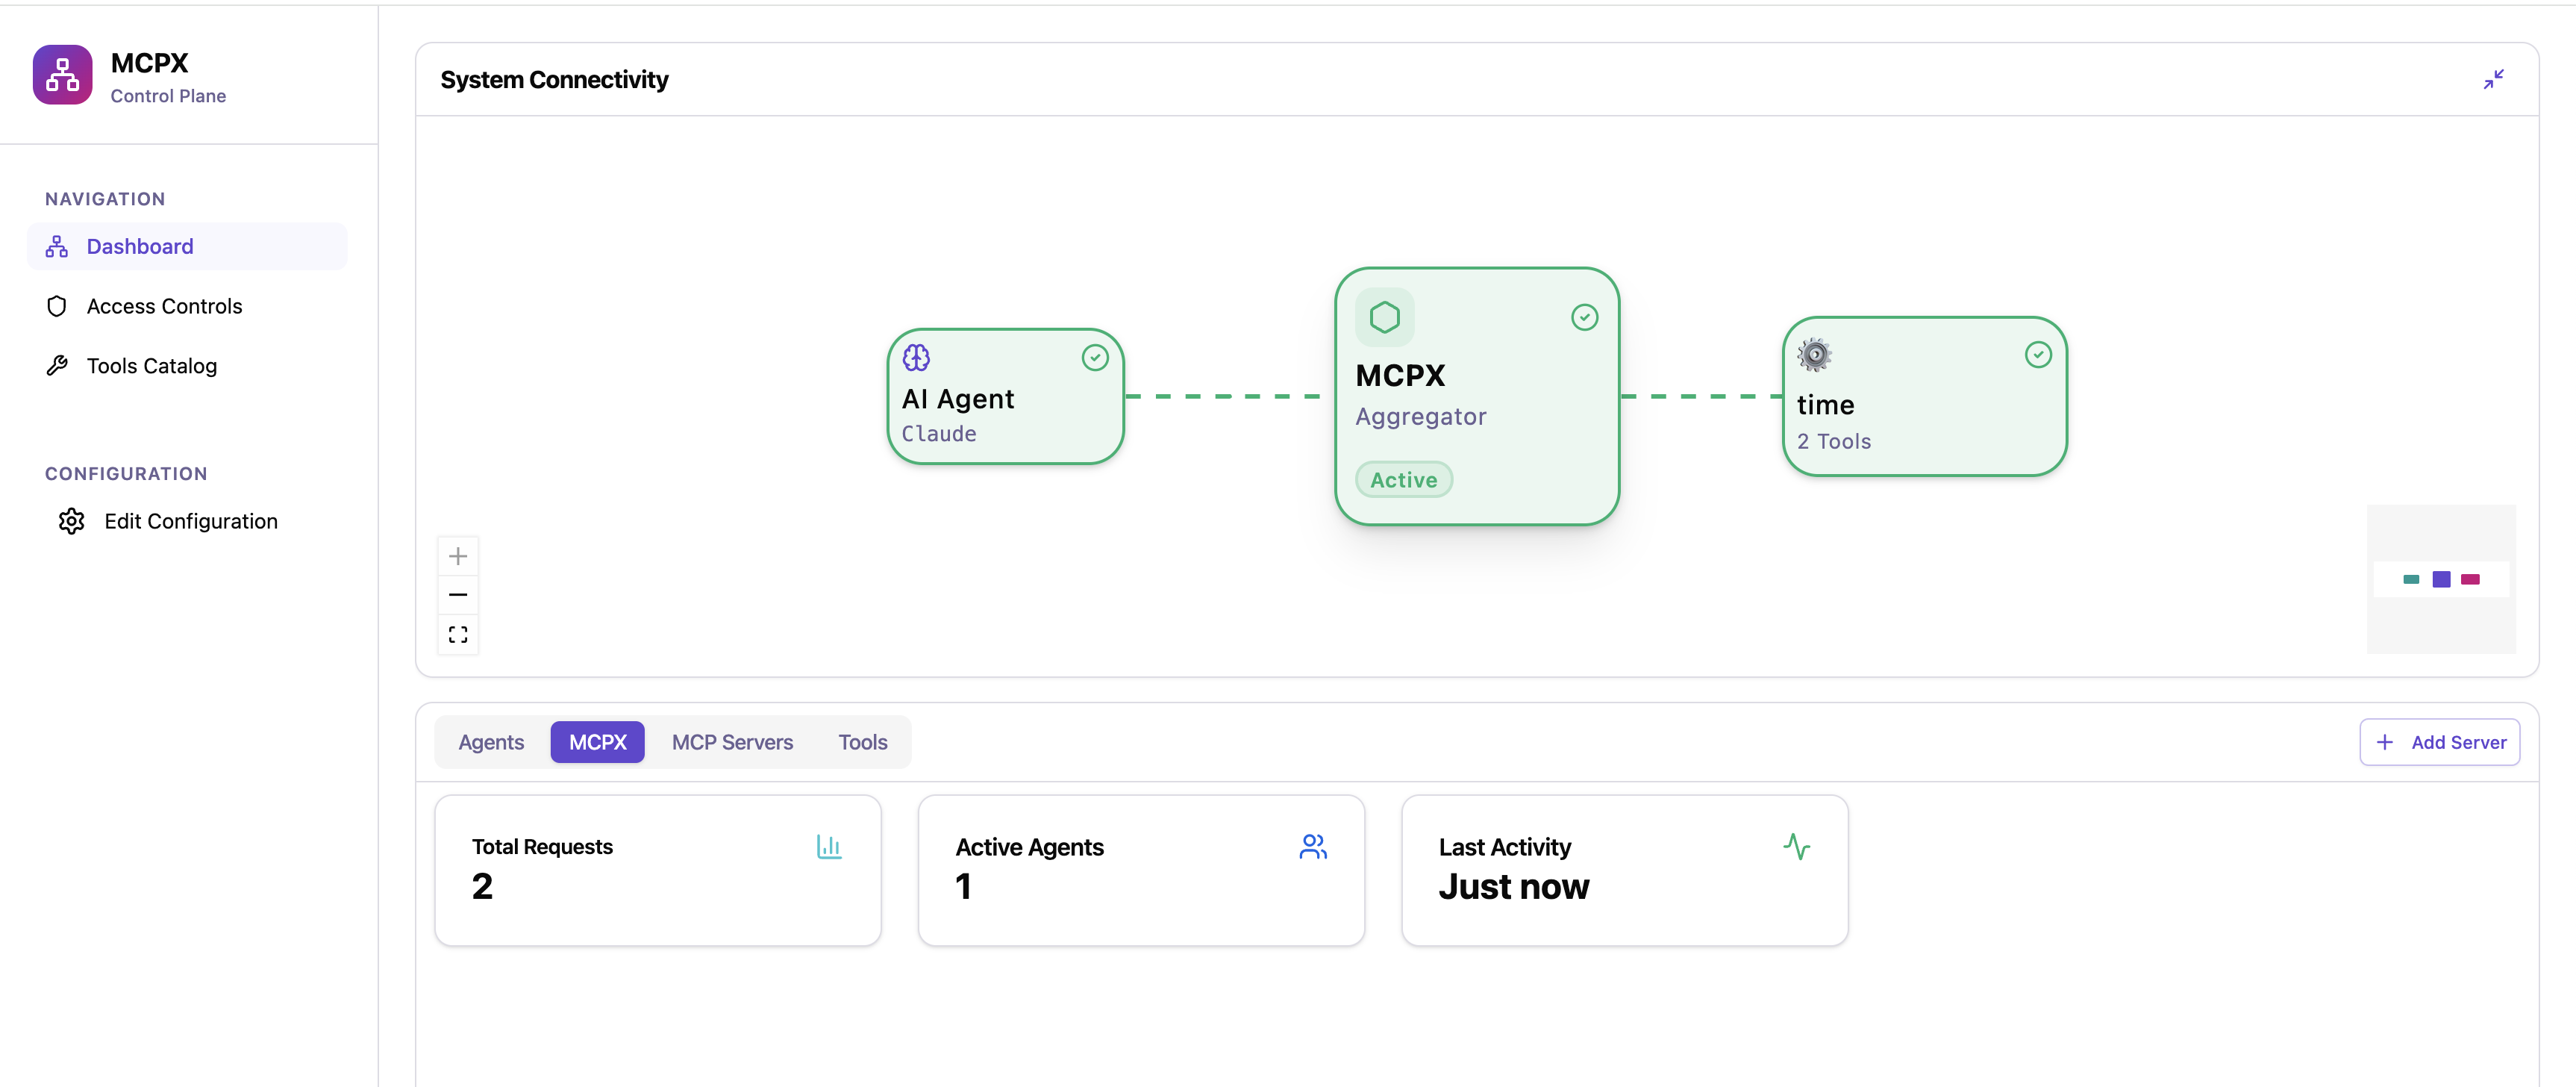Click the bar chart icon in Total Requests
Viewport: 2576px width, 1087px height.
pos(829,847)
